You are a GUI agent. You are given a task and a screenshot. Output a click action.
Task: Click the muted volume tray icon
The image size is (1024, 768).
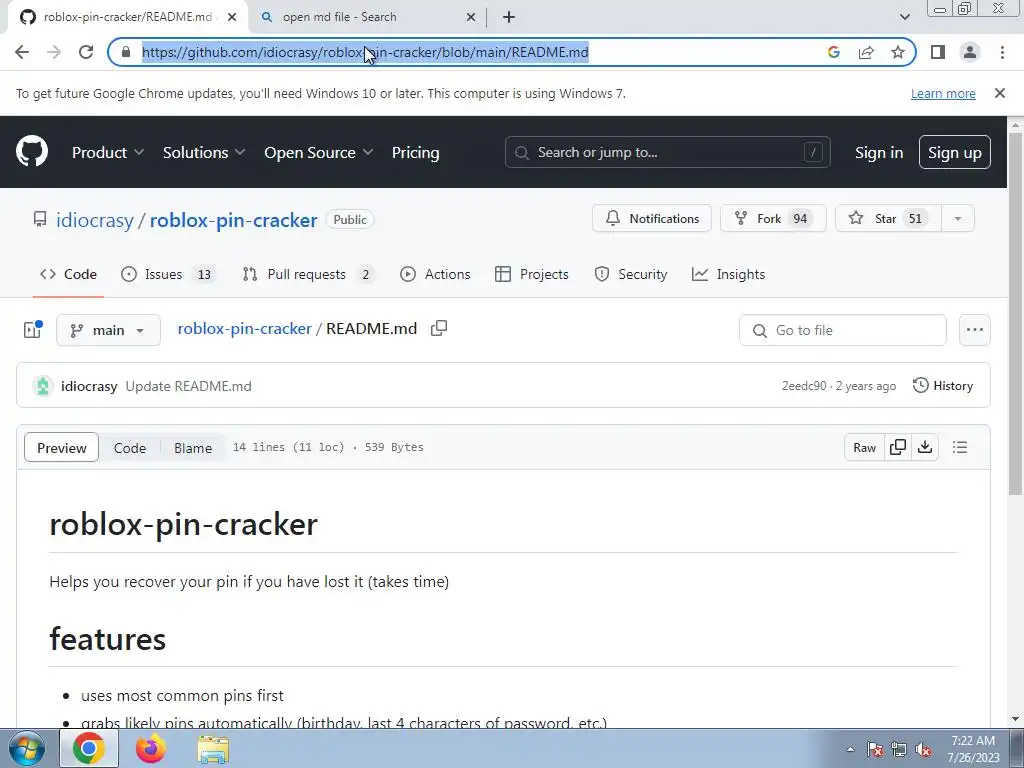coord(923,750)
